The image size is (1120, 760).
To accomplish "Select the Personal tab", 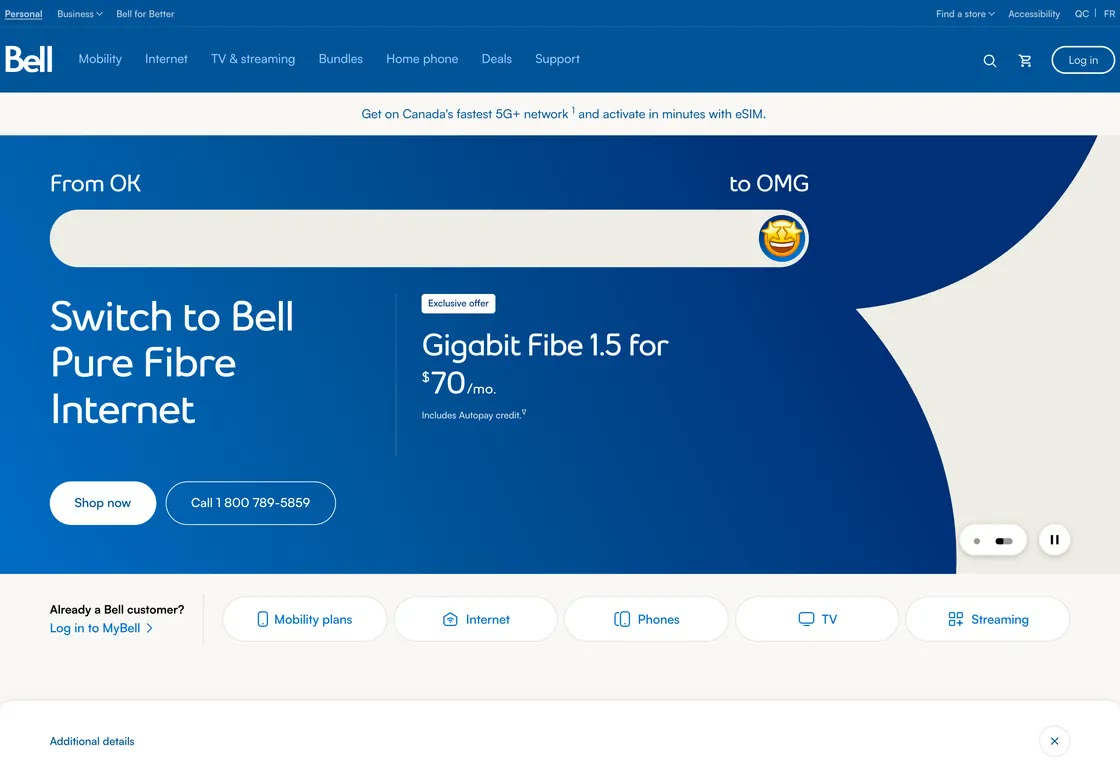I will (24, 14).
